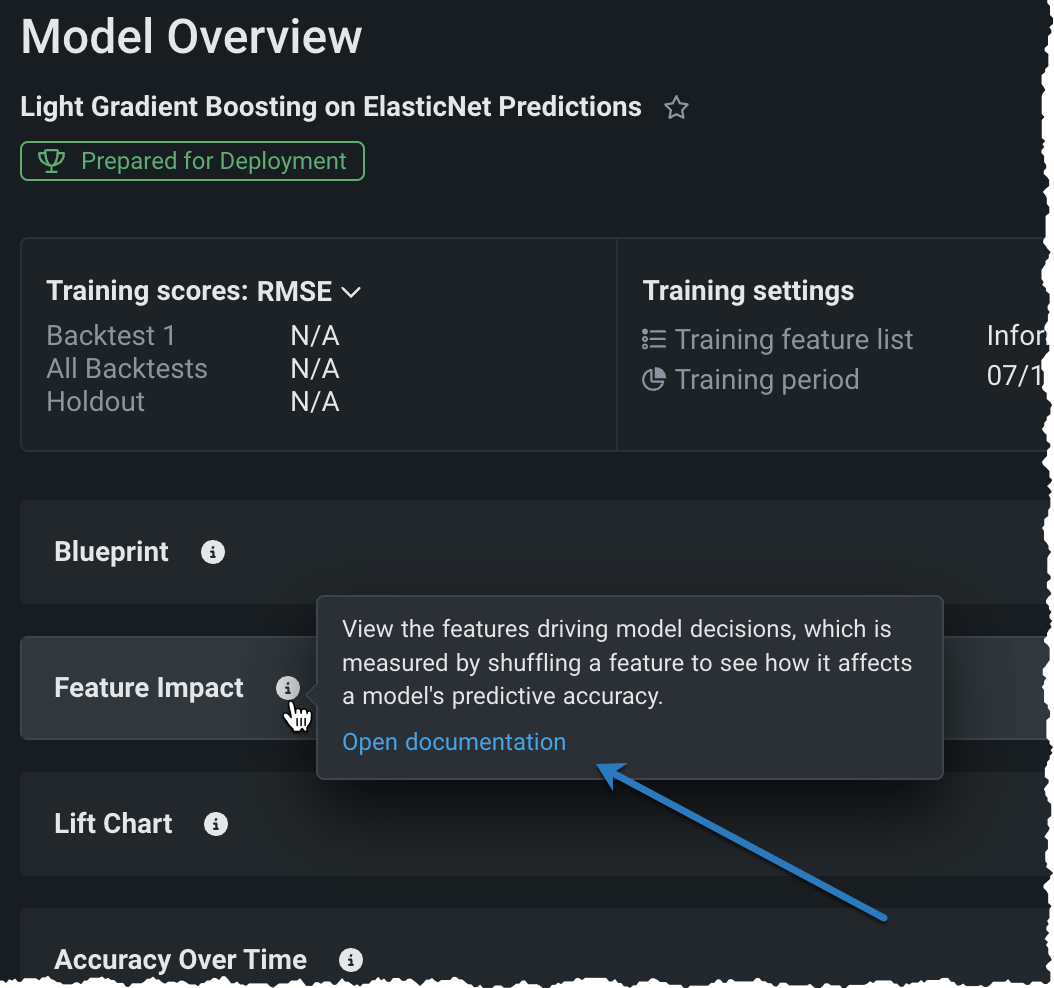Star the Light Gradient Boosting model as favorite

coord(677,108)
